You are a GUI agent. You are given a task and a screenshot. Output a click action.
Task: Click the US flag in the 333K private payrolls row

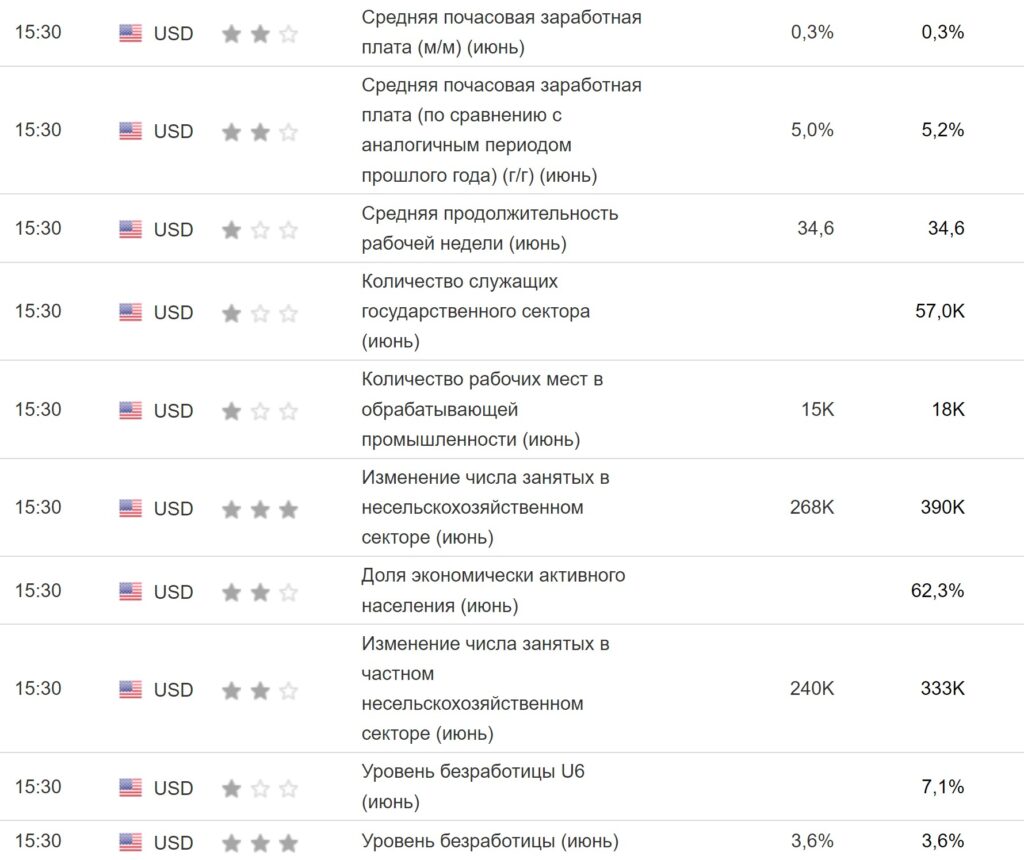pyautogui.click(x=130, y=690)
